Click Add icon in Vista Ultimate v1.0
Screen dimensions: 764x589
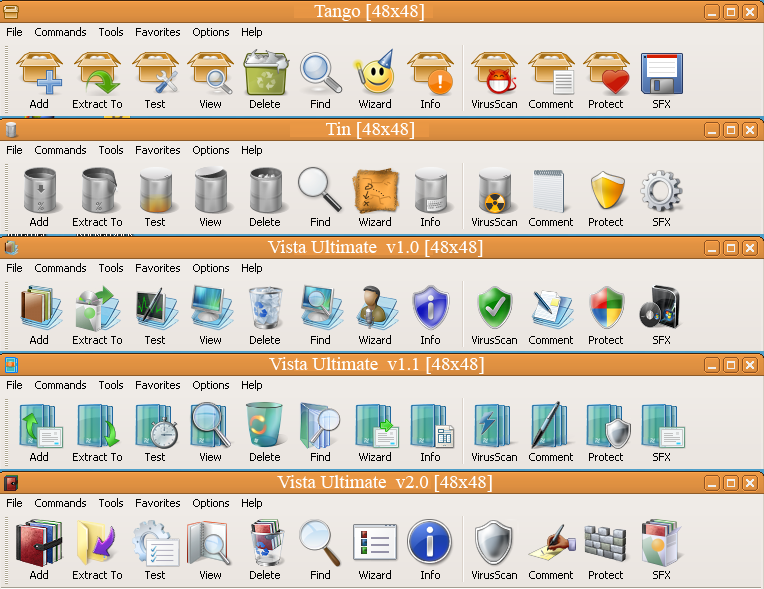point(41,308)
